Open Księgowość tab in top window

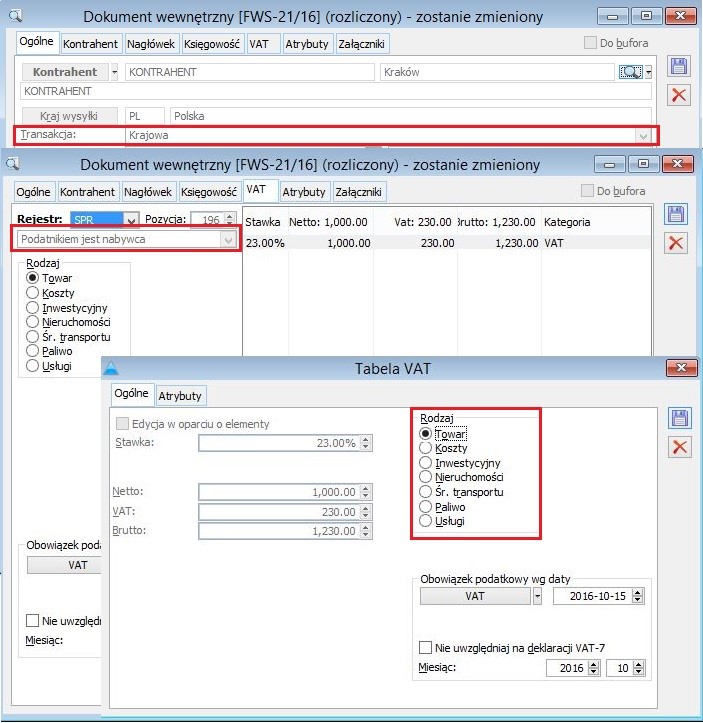[212, 44]
